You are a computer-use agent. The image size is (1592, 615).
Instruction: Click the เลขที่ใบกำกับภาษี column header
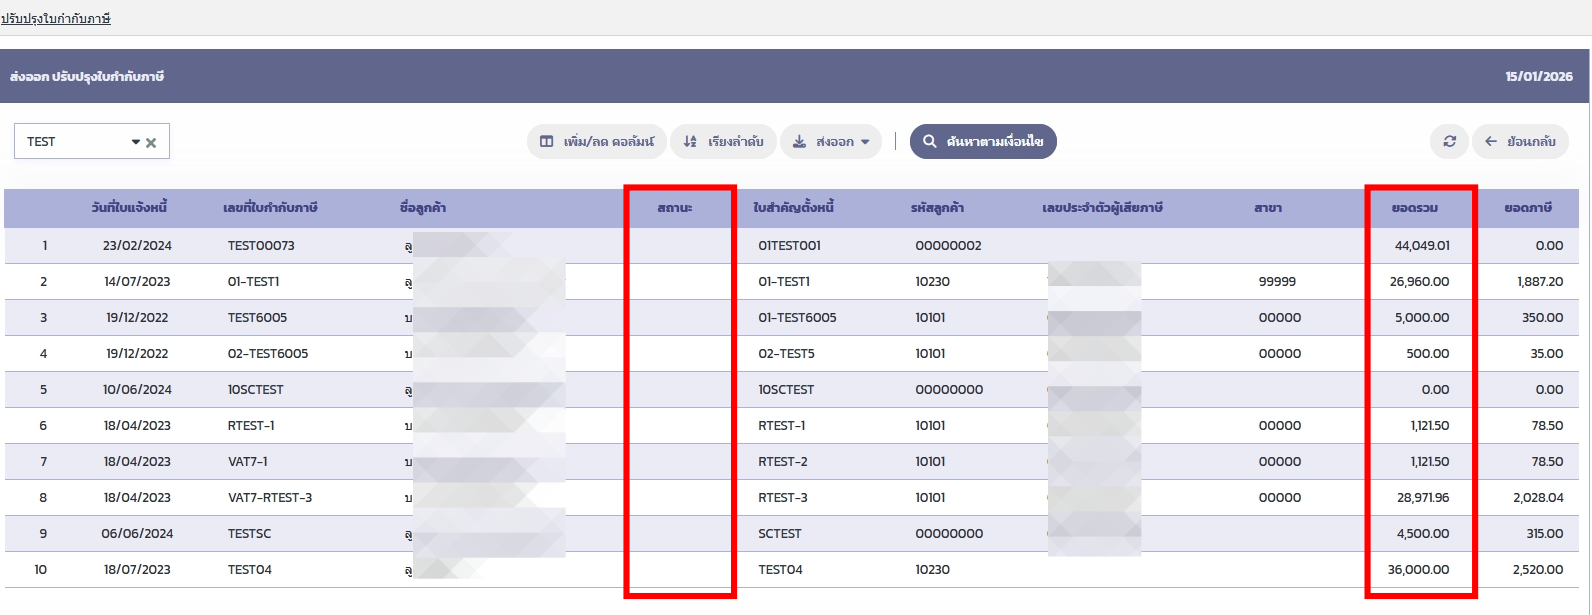tap(270, 208)
